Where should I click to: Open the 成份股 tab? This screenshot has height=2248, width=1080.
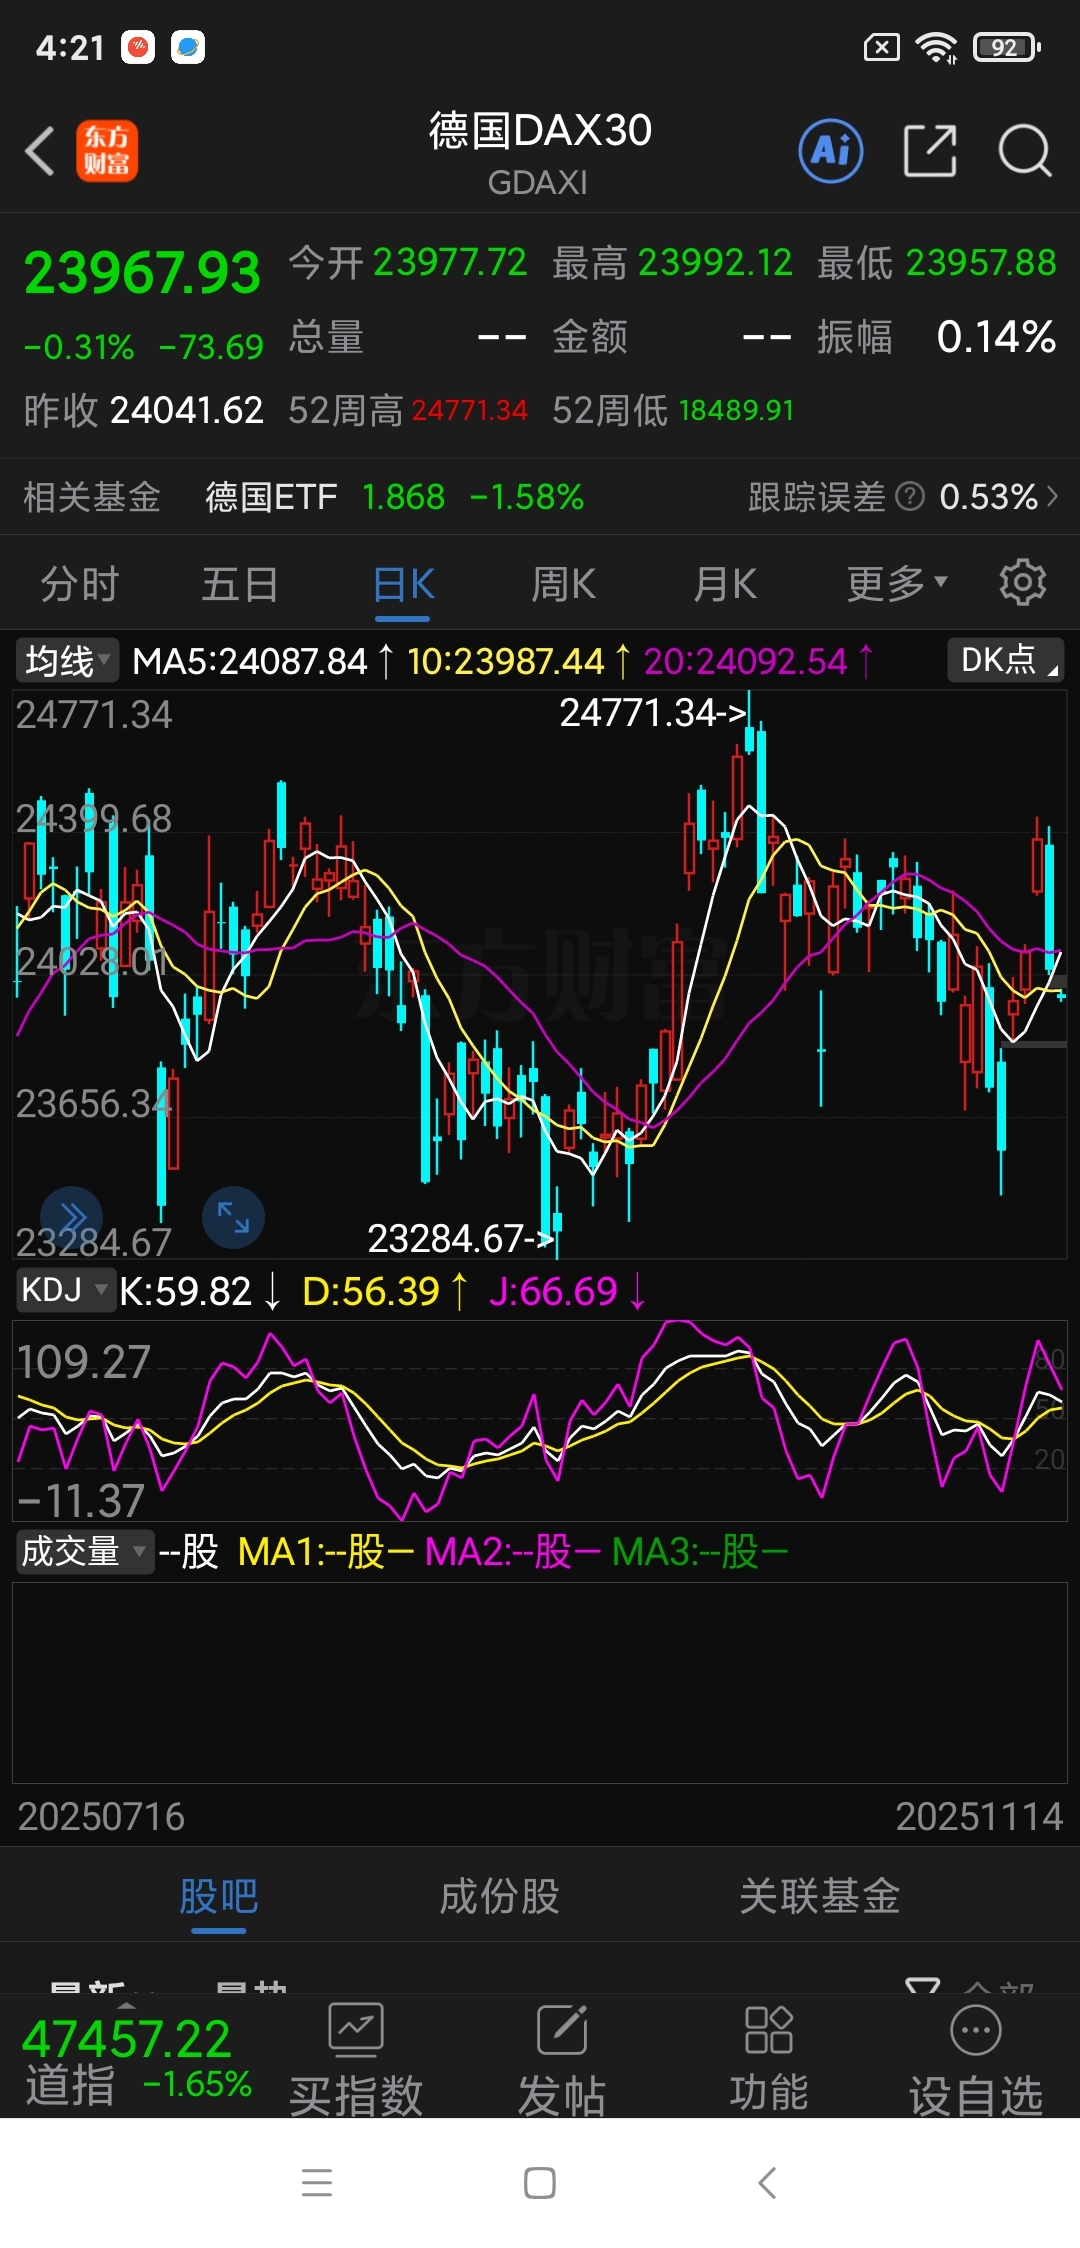499,1896
